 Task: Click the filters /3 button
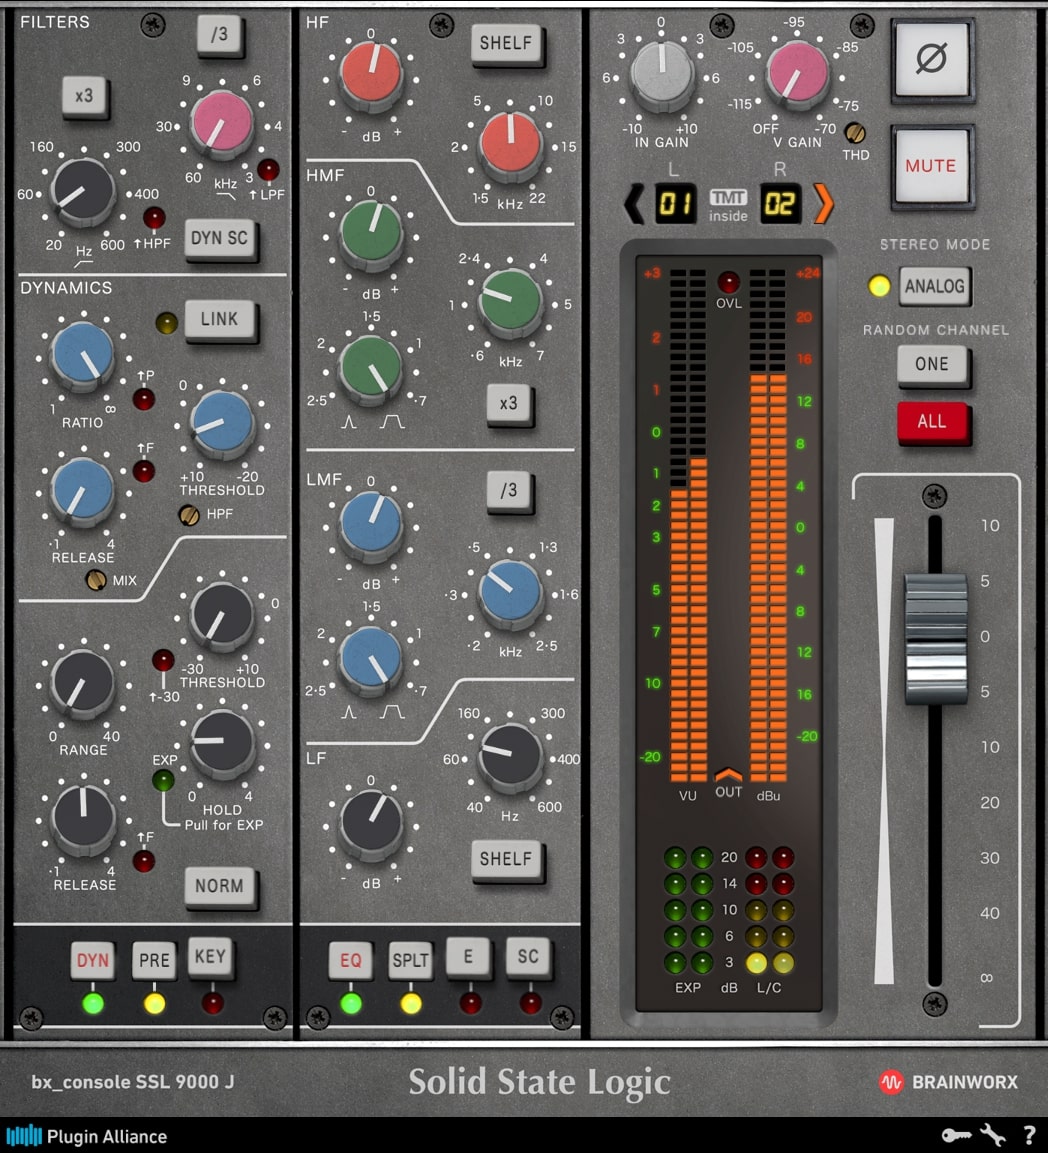pos(219,34)
